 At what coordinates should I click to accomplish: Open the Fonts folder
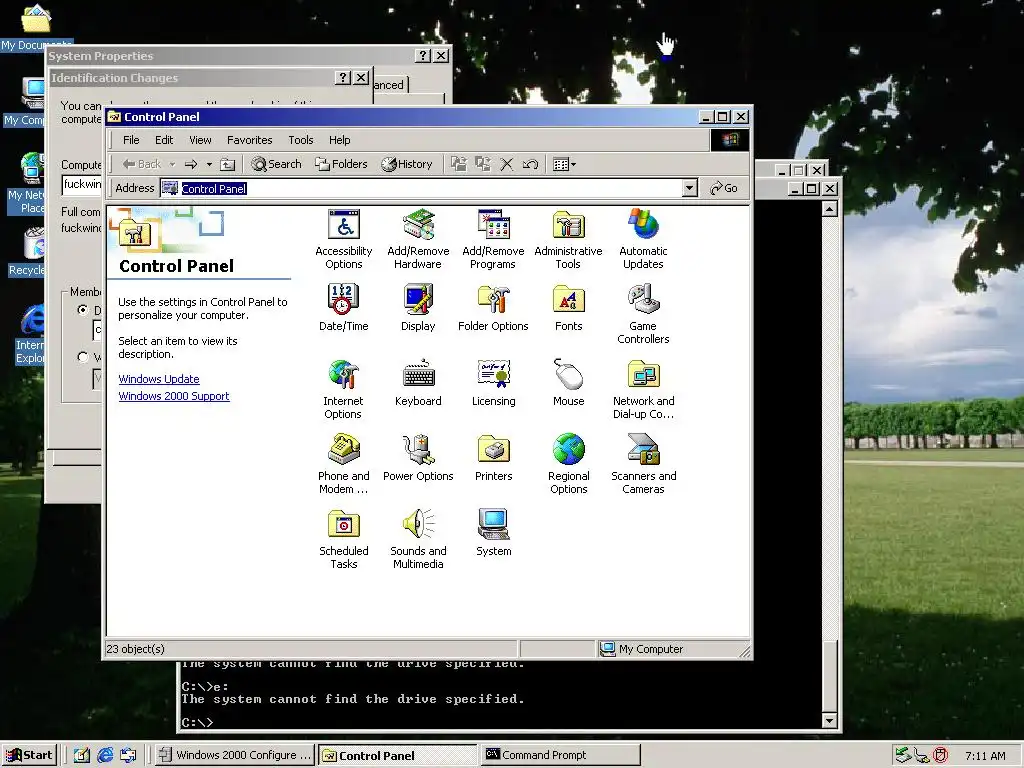[x=568, y=308]
